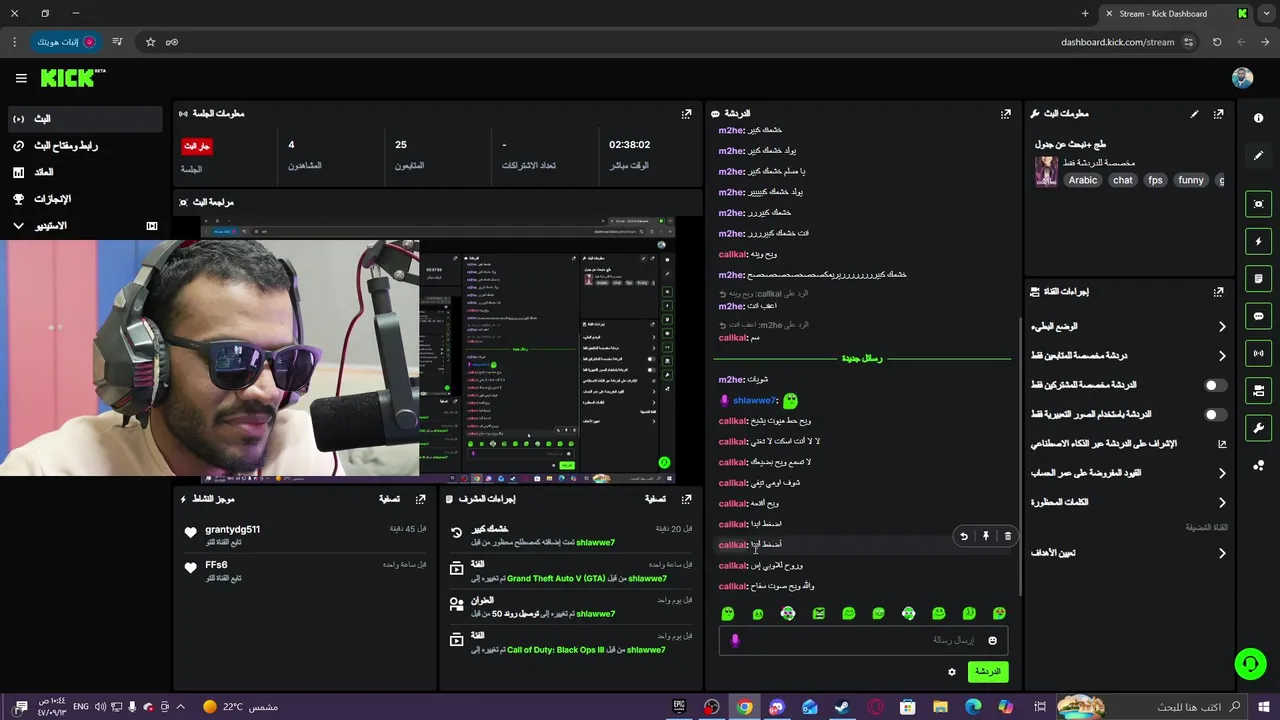1280x720 pixels.
Task: Open the emoji picker in message box
Action: coord(992,641)
